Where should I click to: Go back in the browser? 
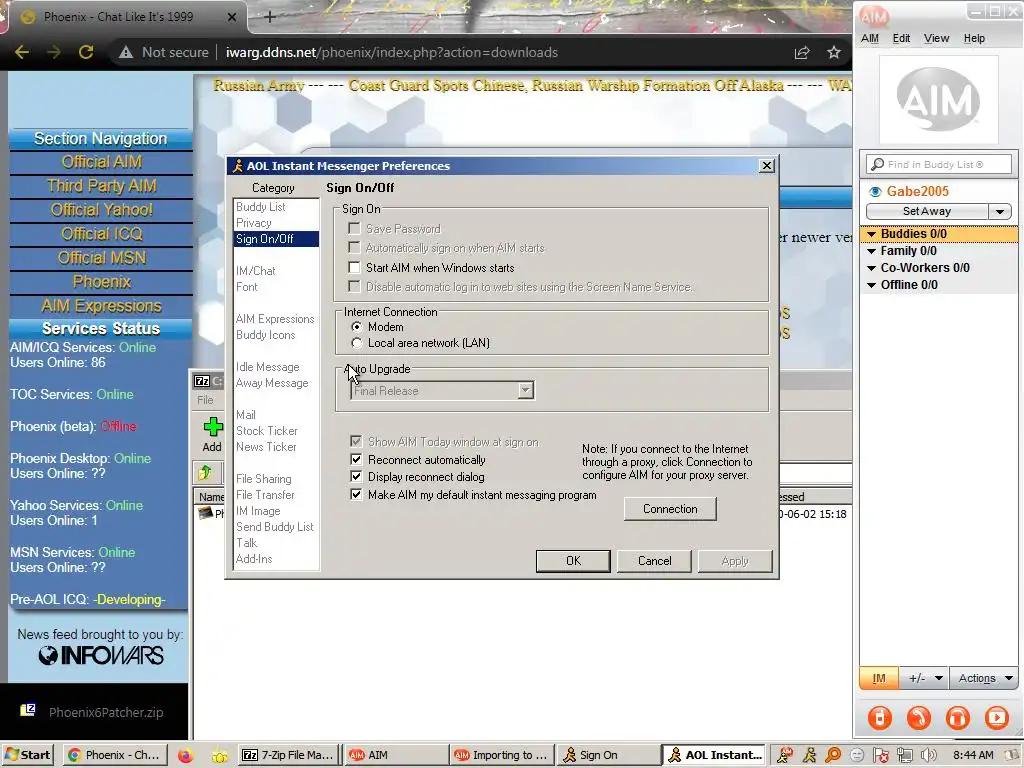click(22, 52)
